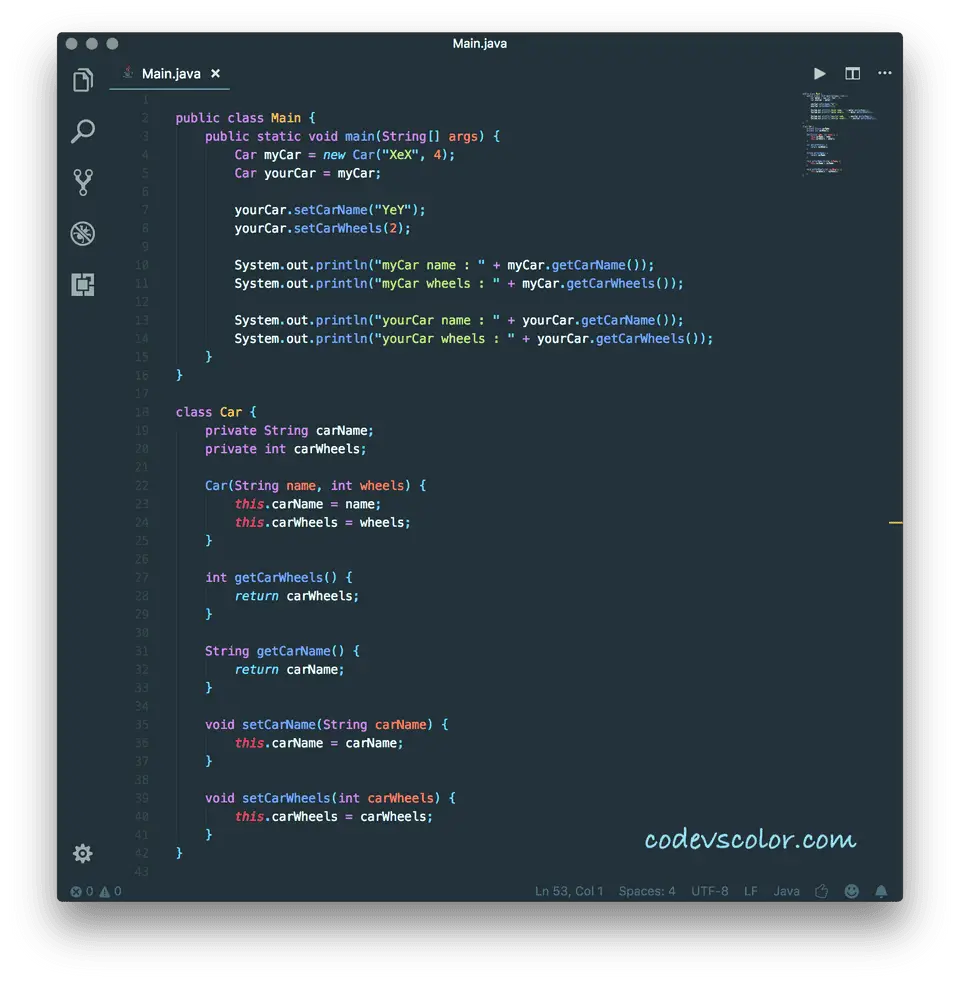Change encoding via UTF-8 entry
960x983 pixels.
pyautogui.click(x=710, y=891)
